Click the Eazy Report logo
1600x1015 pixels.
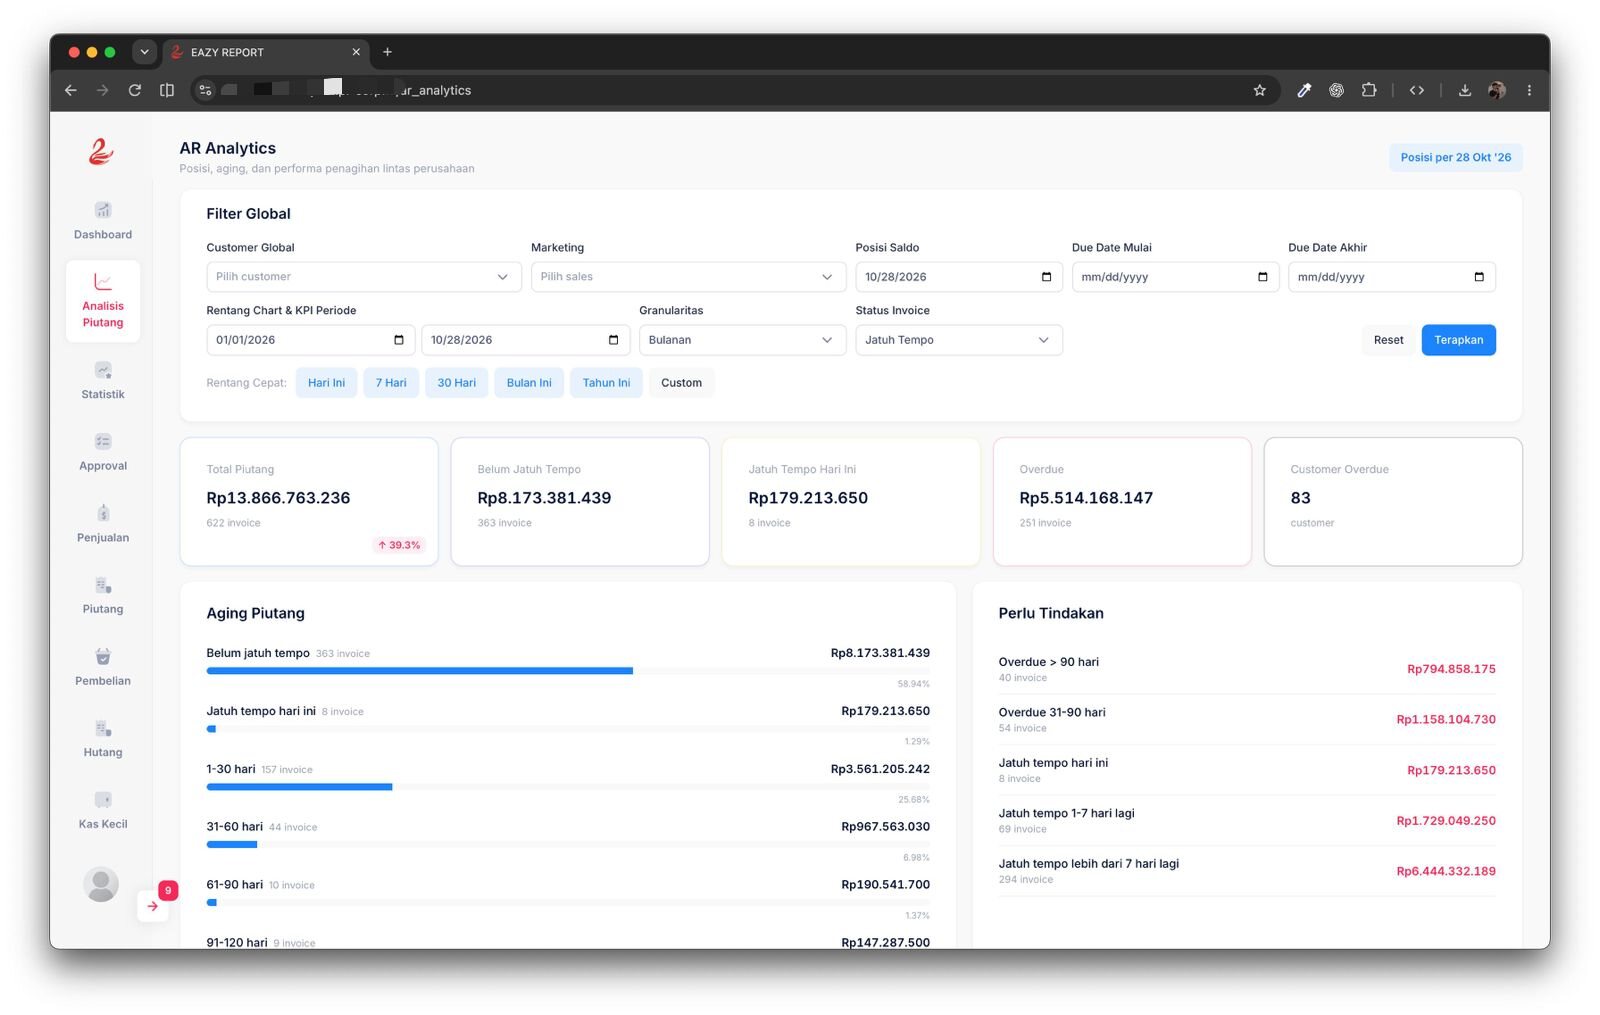tap(101, 152)
